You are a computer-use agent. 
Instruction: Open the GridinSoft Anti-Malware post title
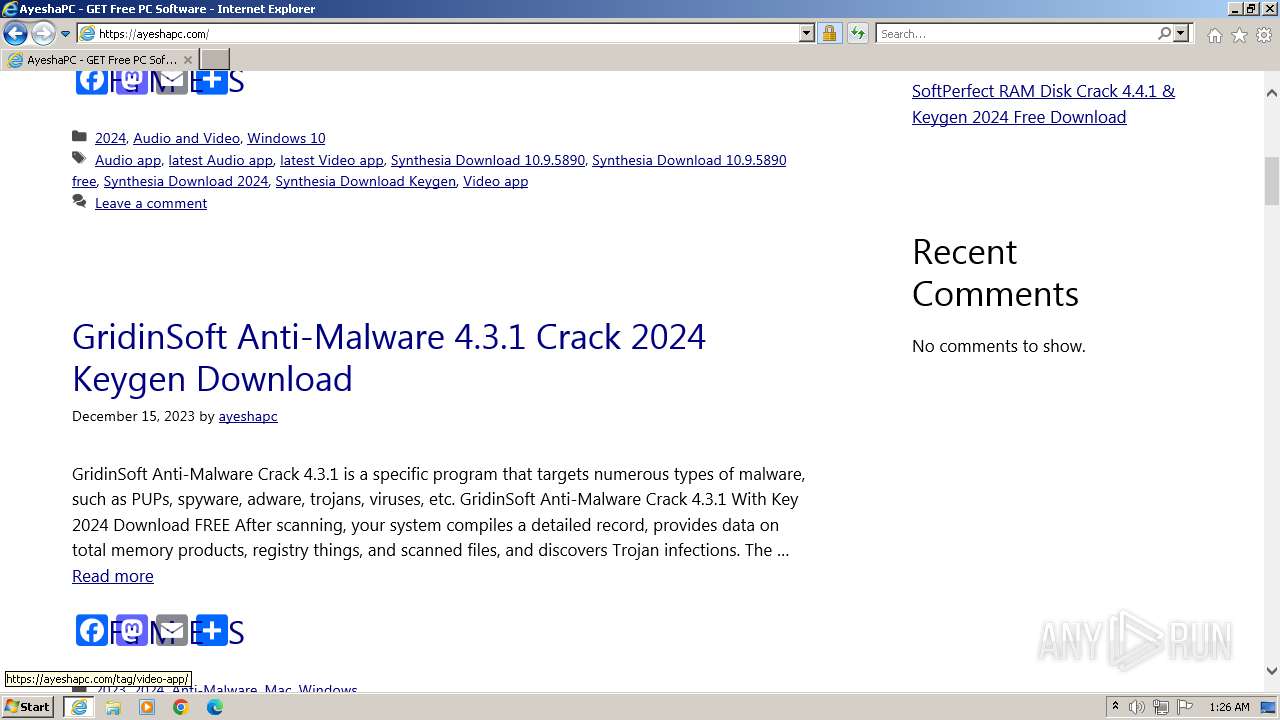pos(389,358)
